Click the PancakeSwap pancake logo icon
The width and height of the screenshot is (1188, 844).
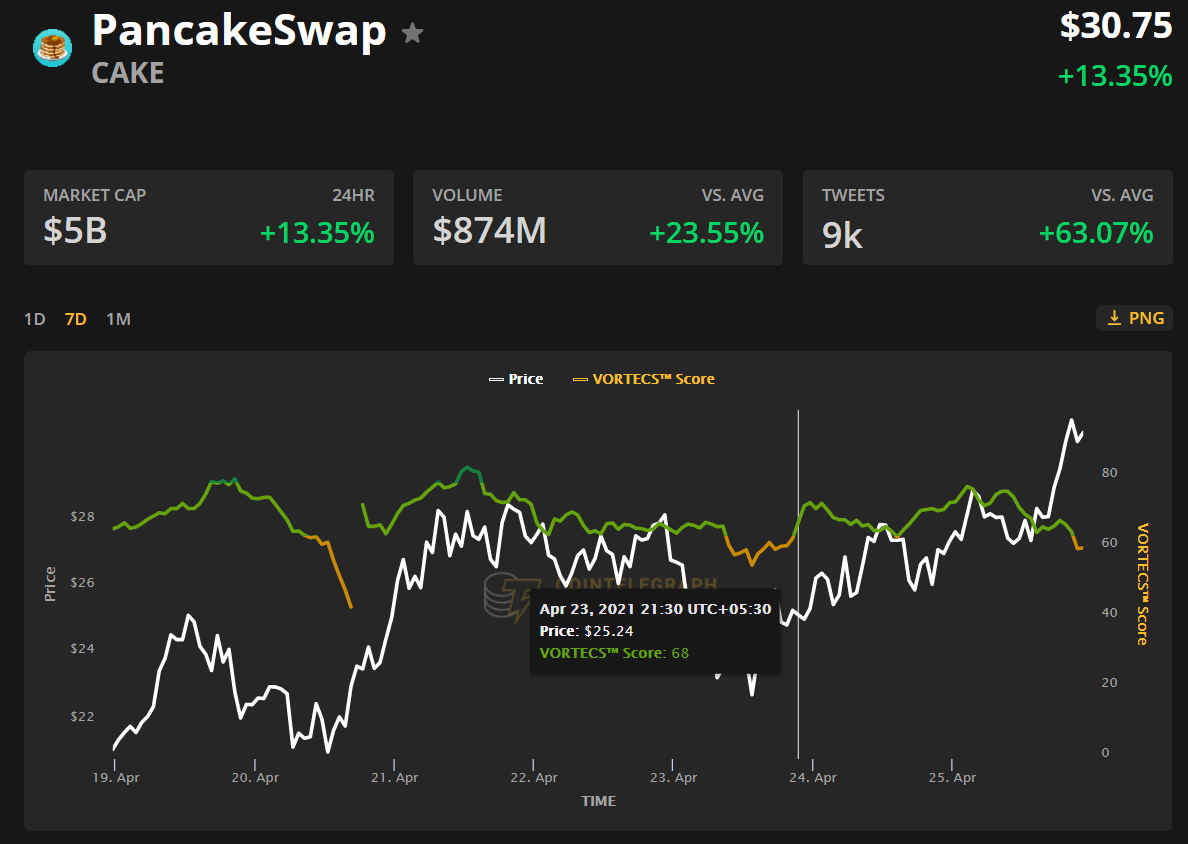click(51, 47)
